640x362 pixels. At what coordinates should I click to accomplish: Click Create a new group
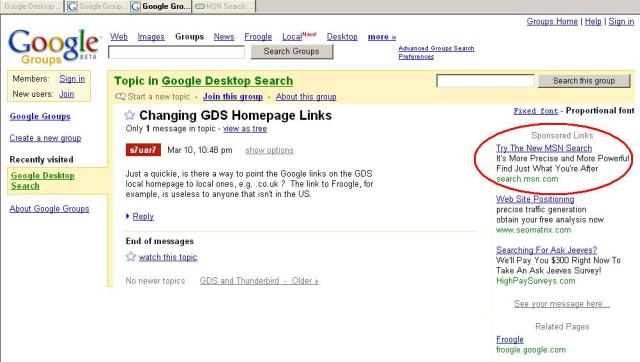pyautogui.click(x=45, y=138)
